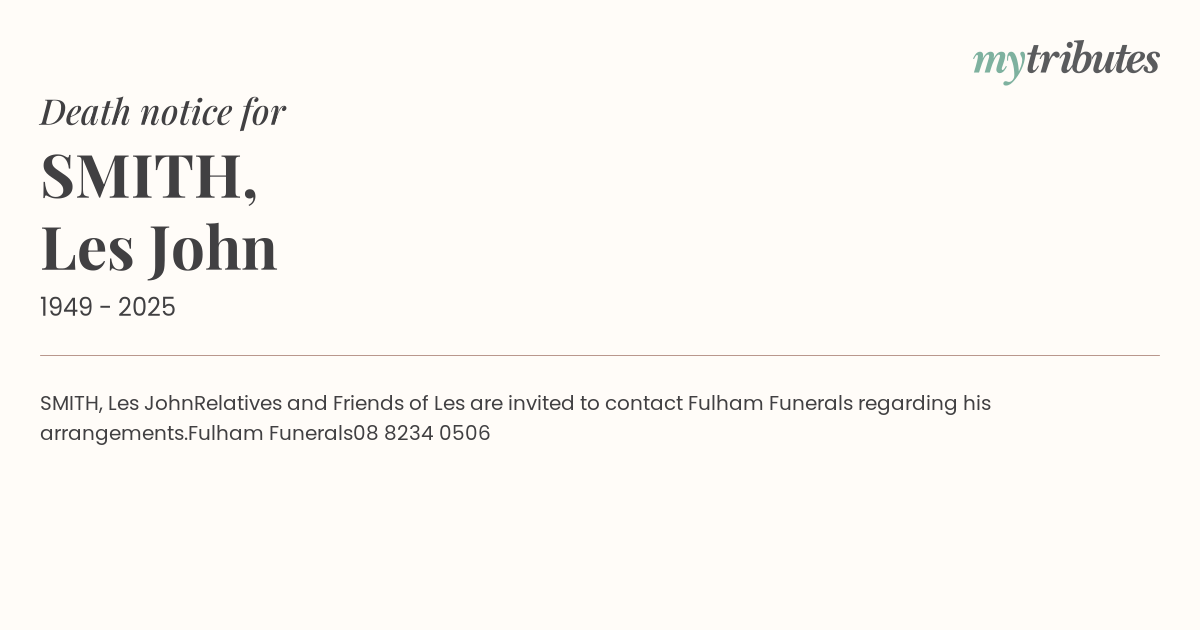Click the large "SMITH," surname heading

pyautogui.click(x=149, y=176)
